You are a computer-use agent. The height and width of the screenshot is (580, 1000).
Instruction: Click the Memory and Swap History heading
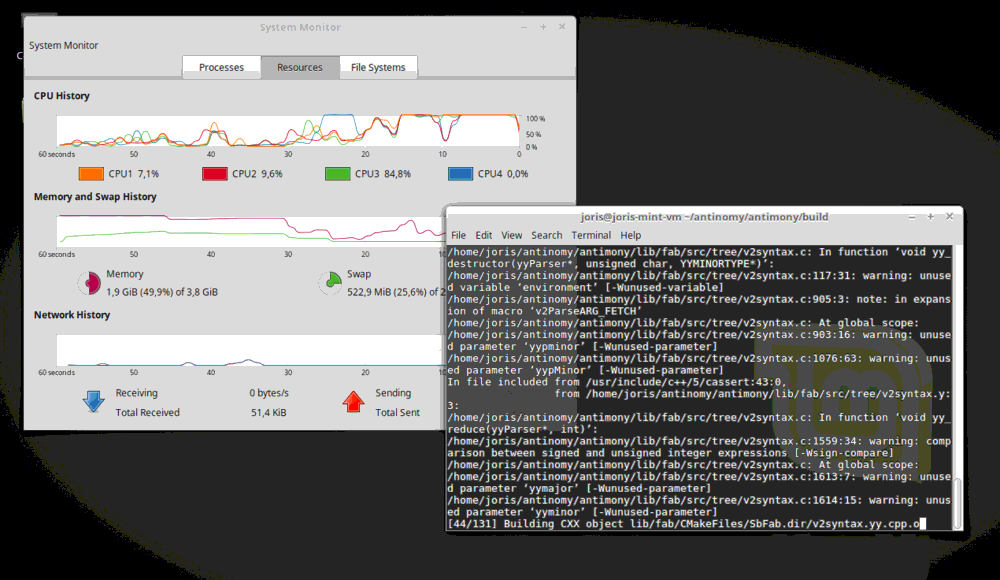[95, 197]
